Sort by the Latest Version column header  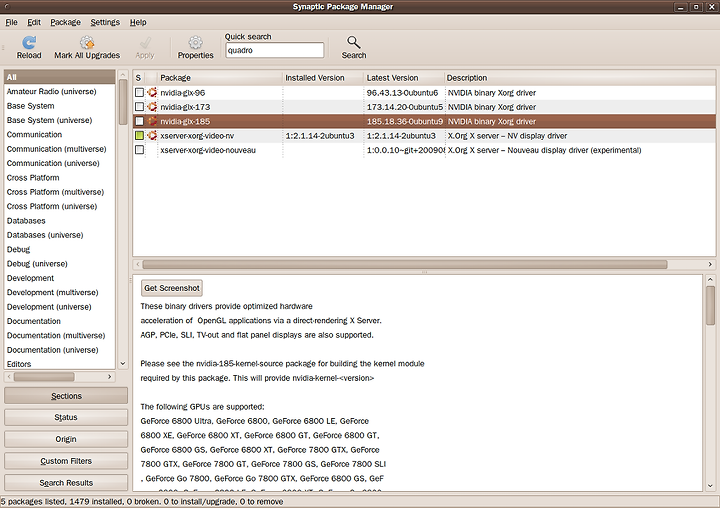404,78
